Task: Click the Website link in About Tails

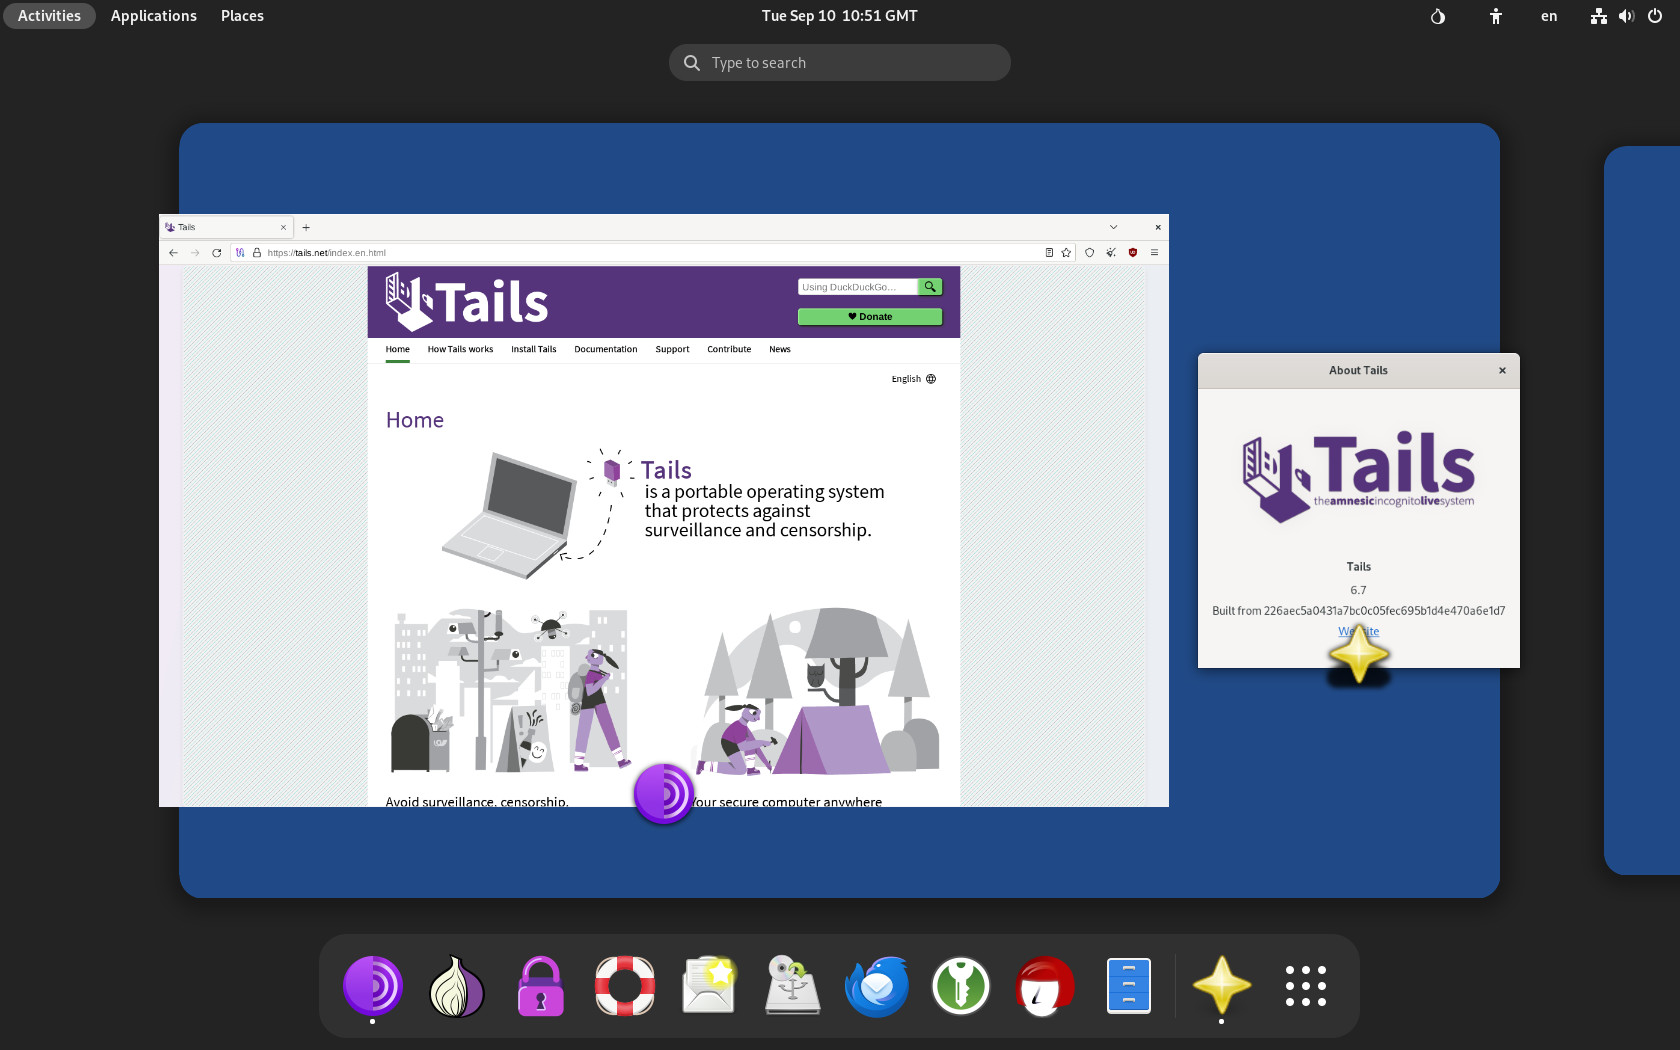Action: [1358, 631]
